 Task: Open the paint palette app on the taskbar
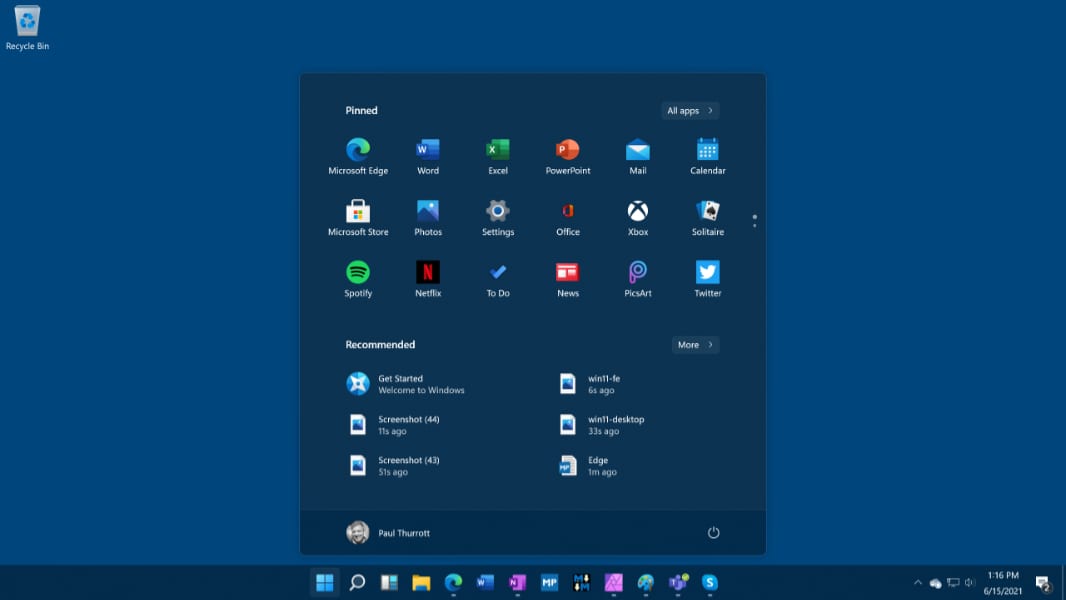[x=645, y=582]
